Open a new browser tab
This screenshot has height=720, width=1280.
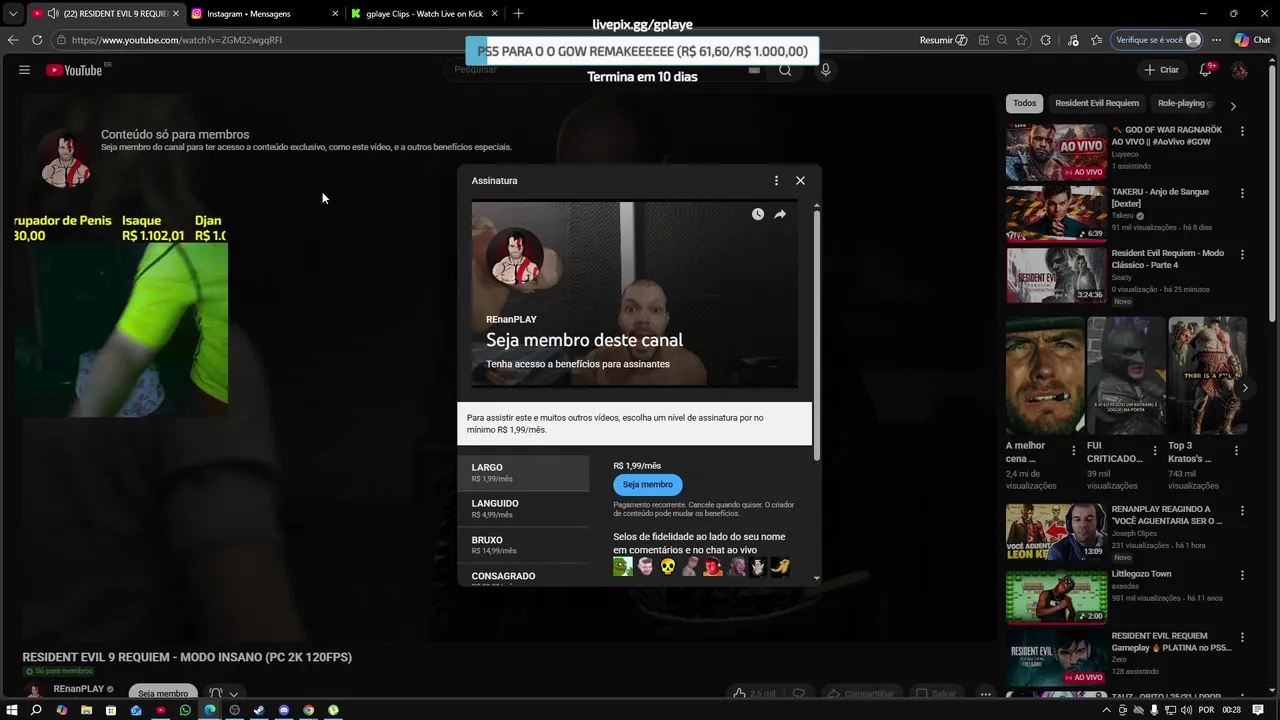coord(518,13)
